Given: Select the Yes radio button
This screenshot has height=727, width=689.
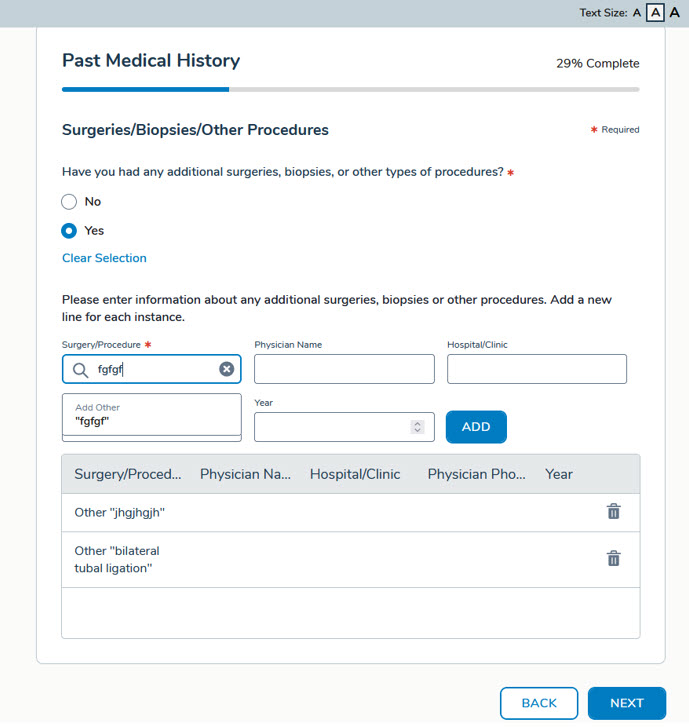Looking at the screenshot, I should click(x=69, y=231).
